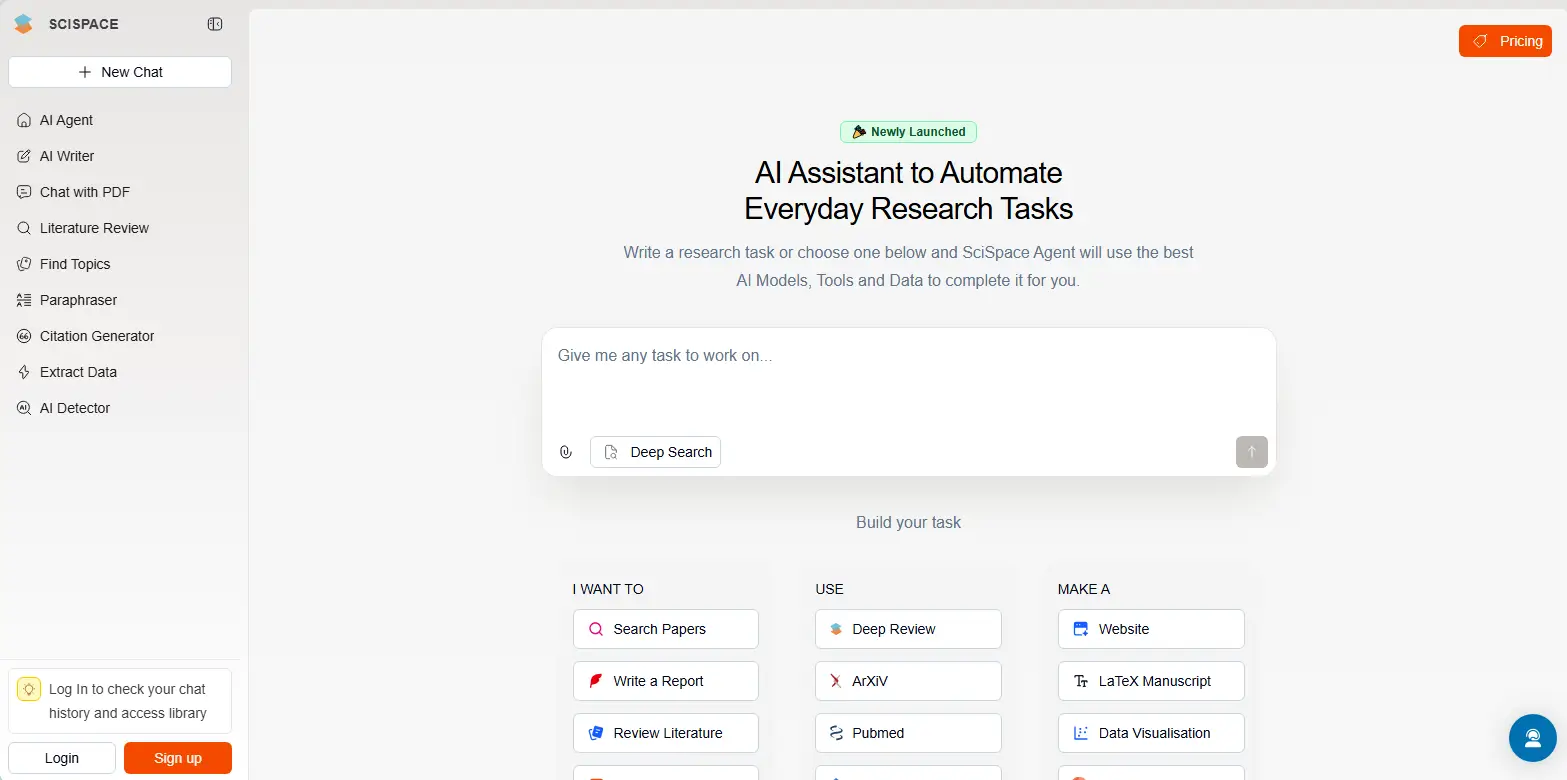Click the 'I WANT TO' heading
This screenshot has width=1567, height=780.
(x=608, y=589)
